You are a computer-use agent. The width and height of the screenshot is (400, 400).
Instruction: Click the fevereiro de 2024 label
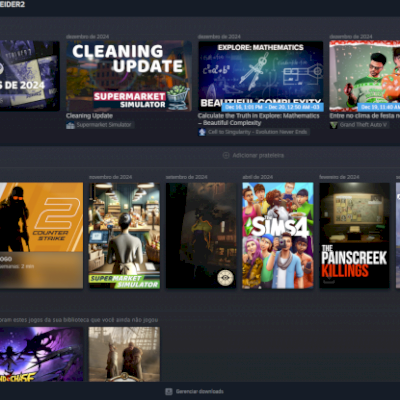[339, 177]
